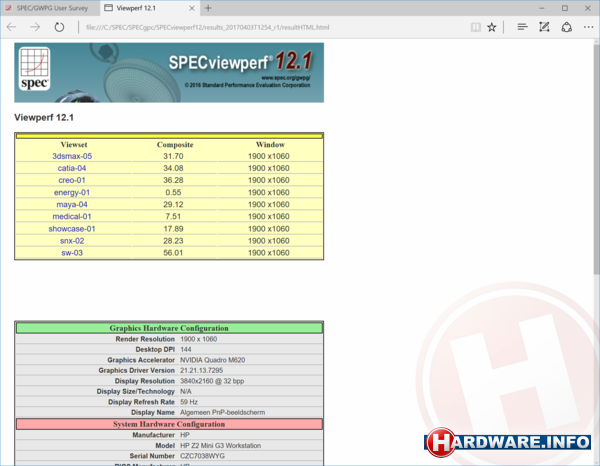Select Algemeen PnP-beeldscherm display name
Screen dimensions: 600x466
(222, 412)
